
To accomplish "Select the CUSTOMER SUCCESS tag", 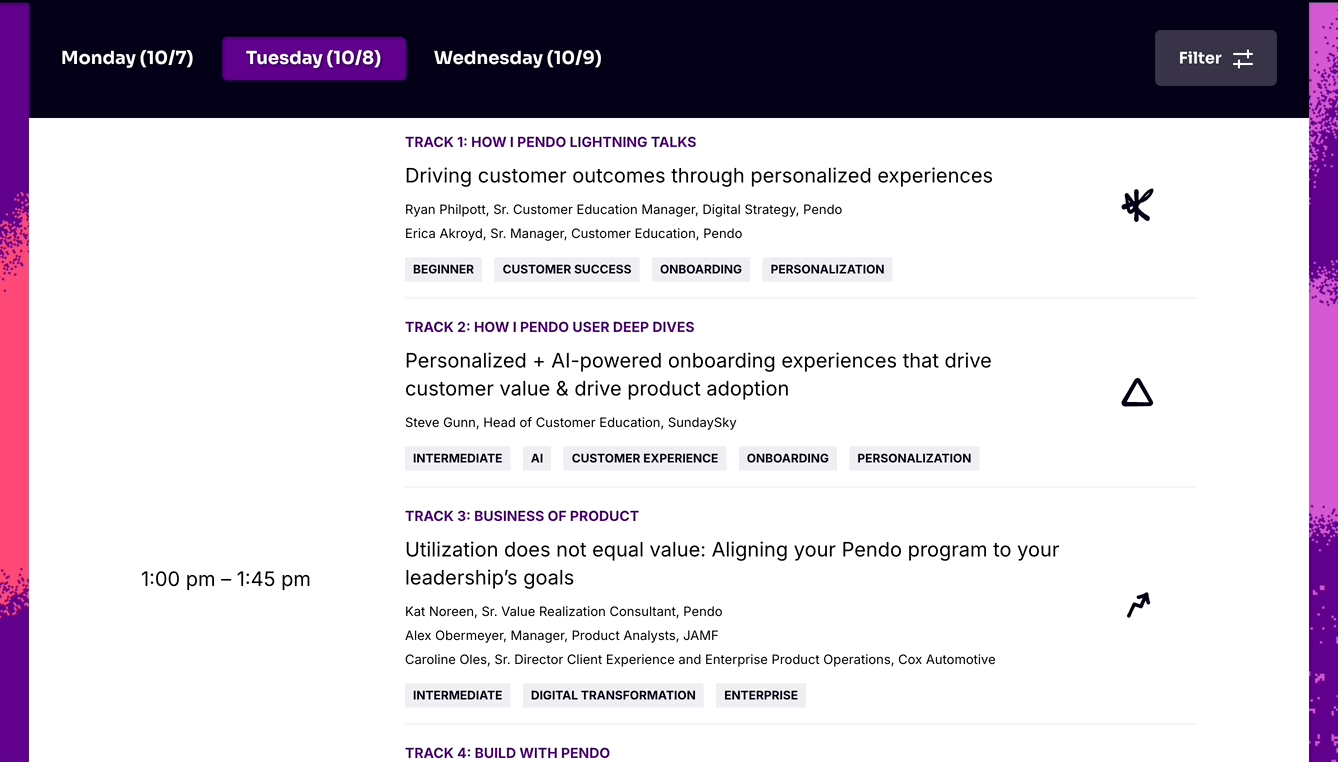I will point(567,269).
